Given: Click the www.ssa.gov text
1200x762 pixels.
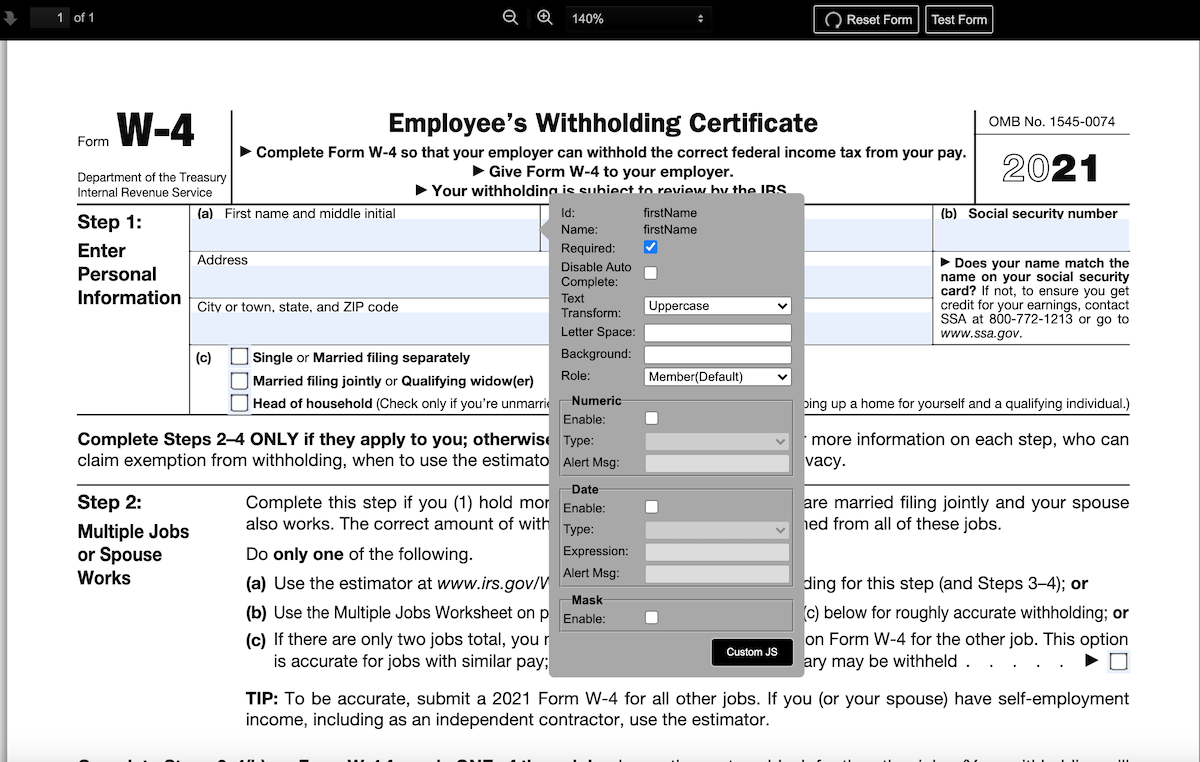Looking at the screenshot, I should click(x=981, y=334).
